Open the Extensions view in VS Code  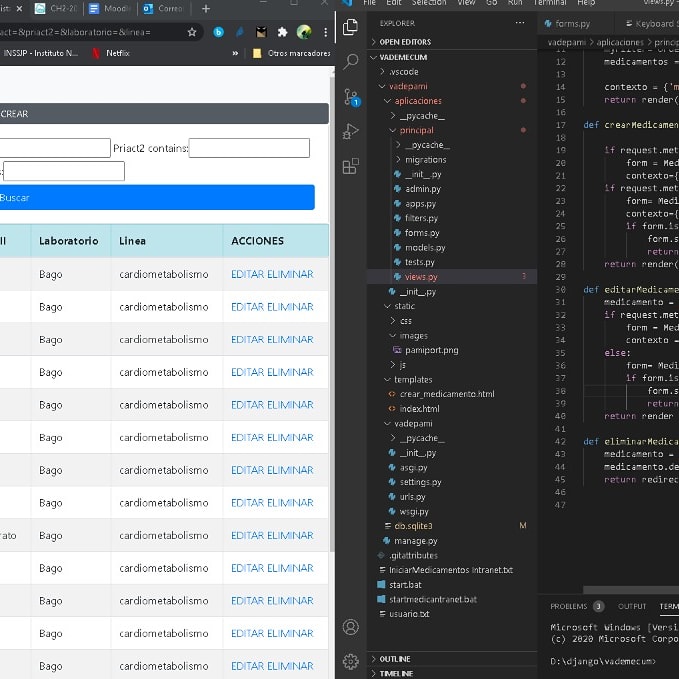(350, 166)
